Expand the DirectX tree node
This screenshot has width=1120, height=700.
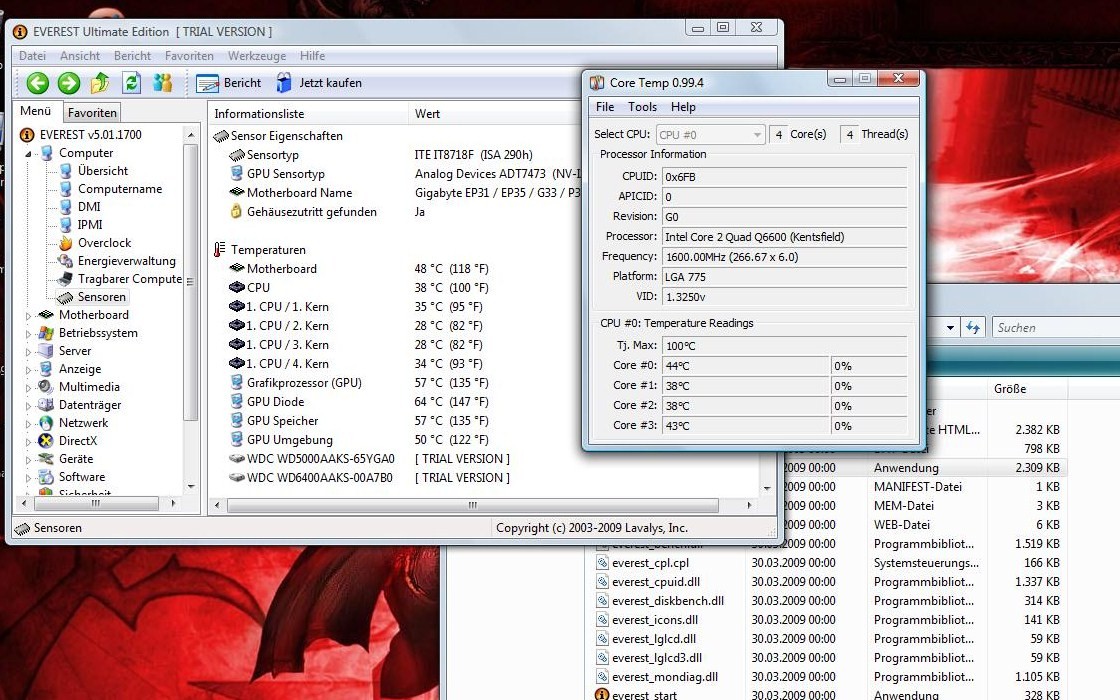(29, 441)
